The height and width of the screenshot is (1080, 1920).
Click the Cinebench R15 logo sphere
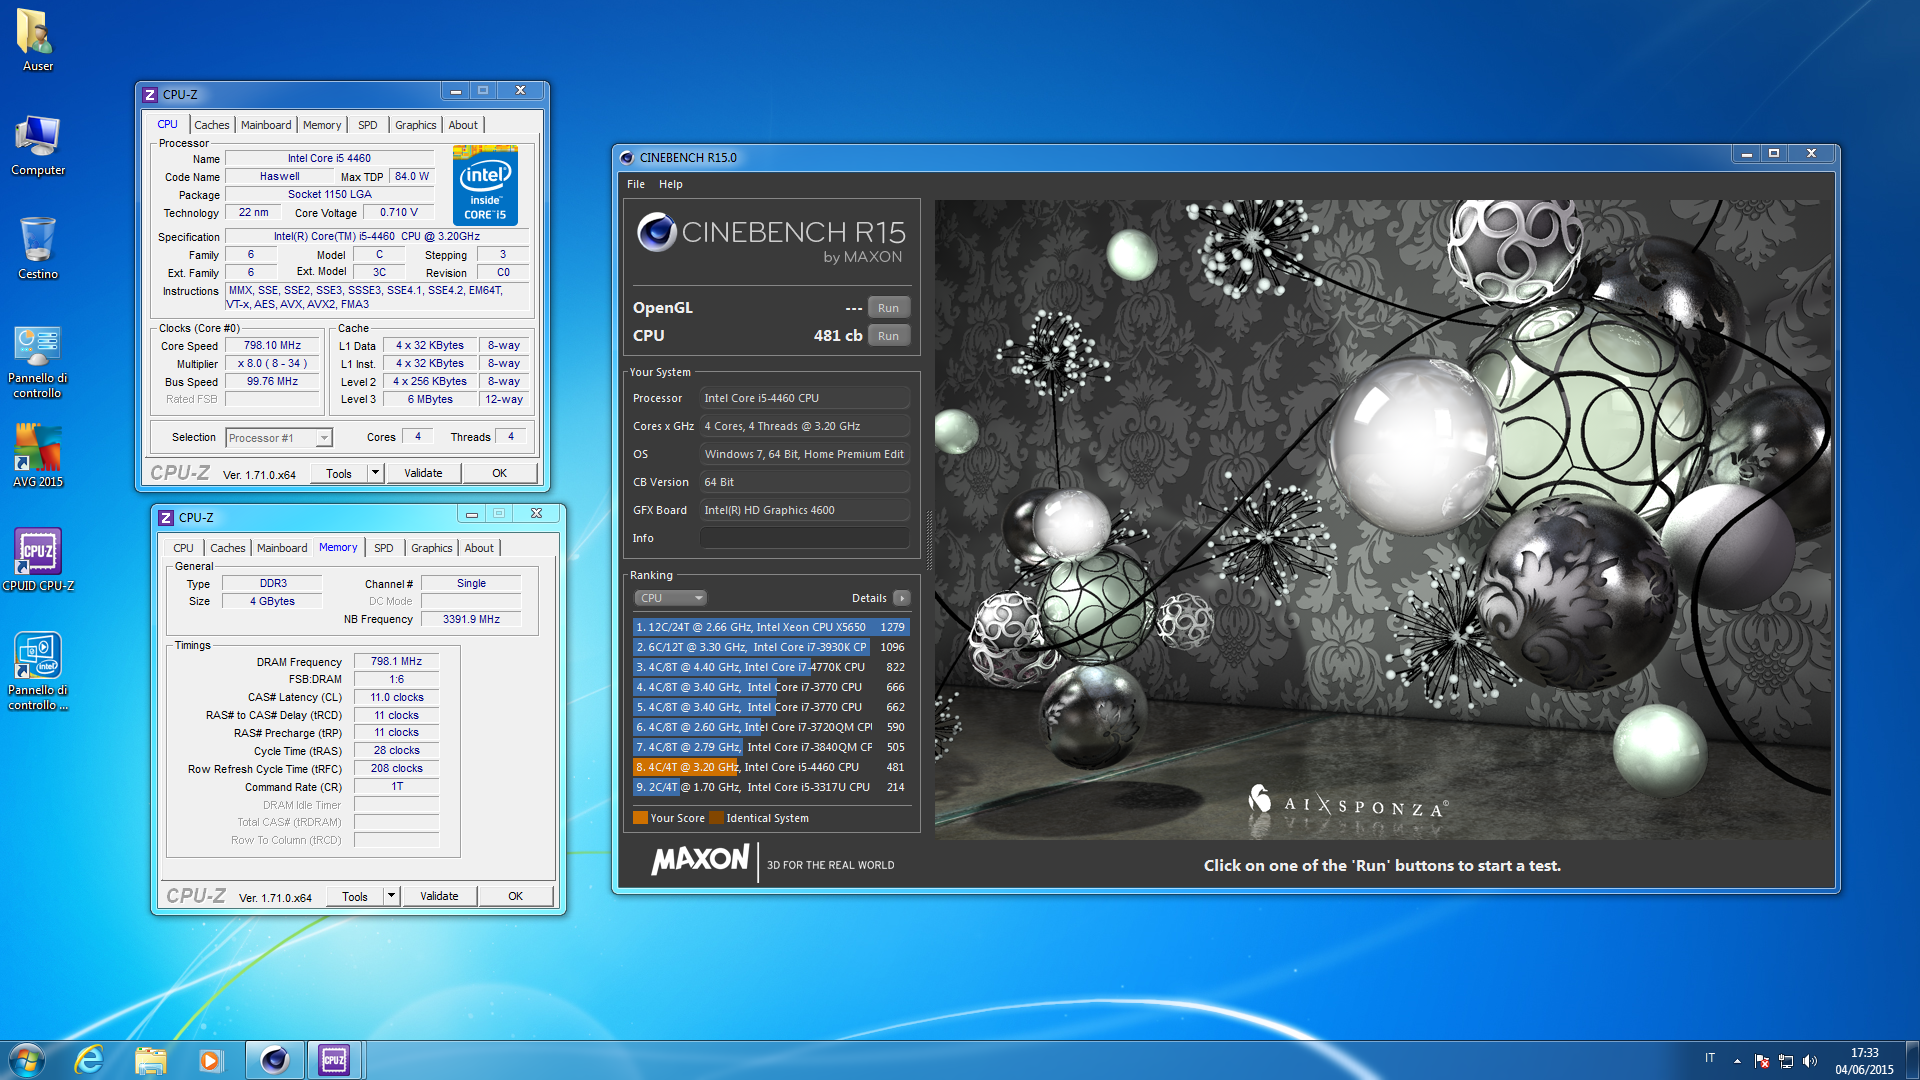[x=656, y=232]
